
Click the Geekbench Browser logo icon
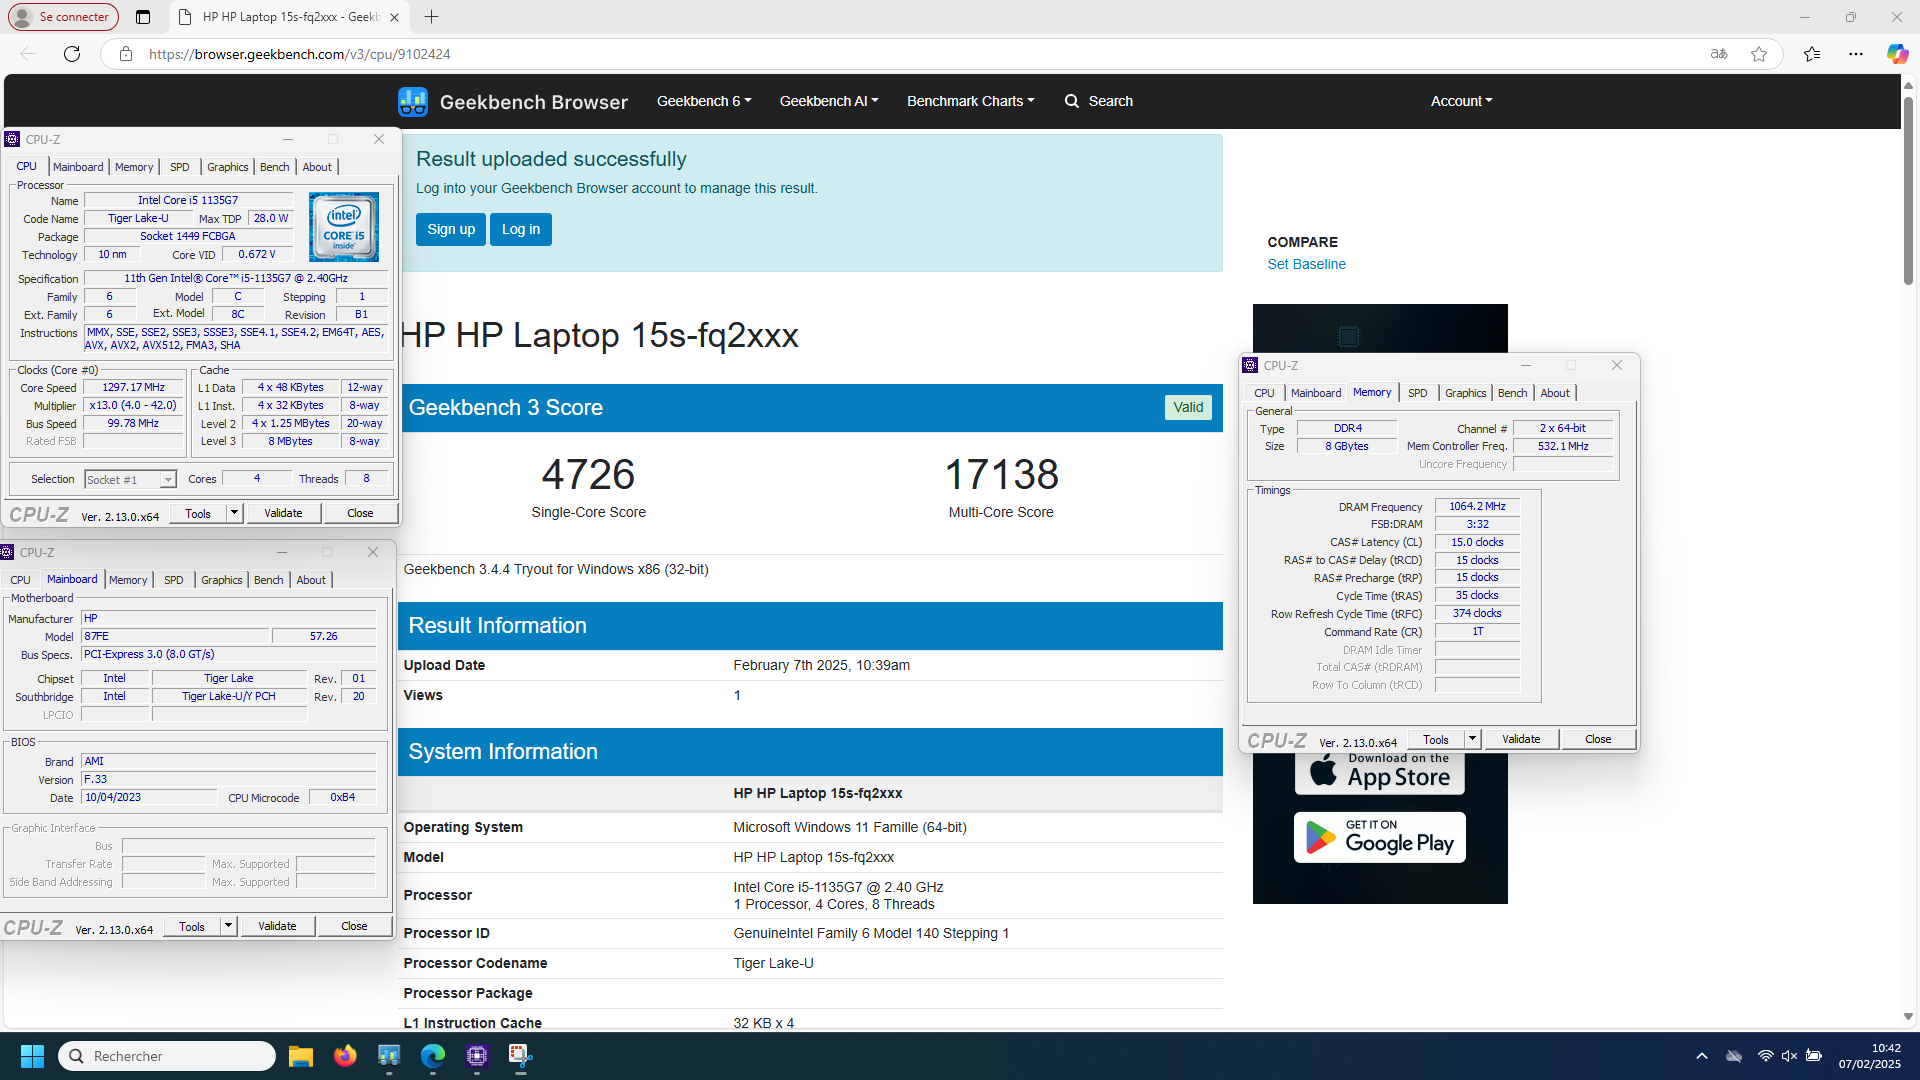pos(412,101)
